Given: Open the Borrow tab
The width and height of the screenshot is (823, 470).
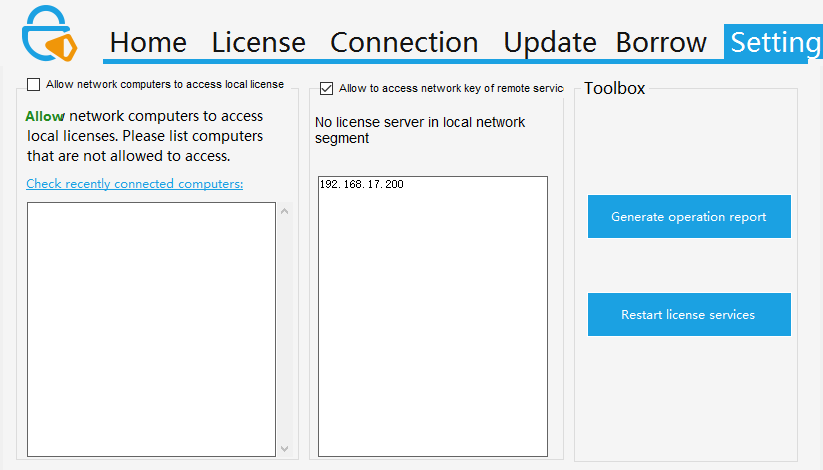Looking at the screenshot, I should click(x=661, y=42).
